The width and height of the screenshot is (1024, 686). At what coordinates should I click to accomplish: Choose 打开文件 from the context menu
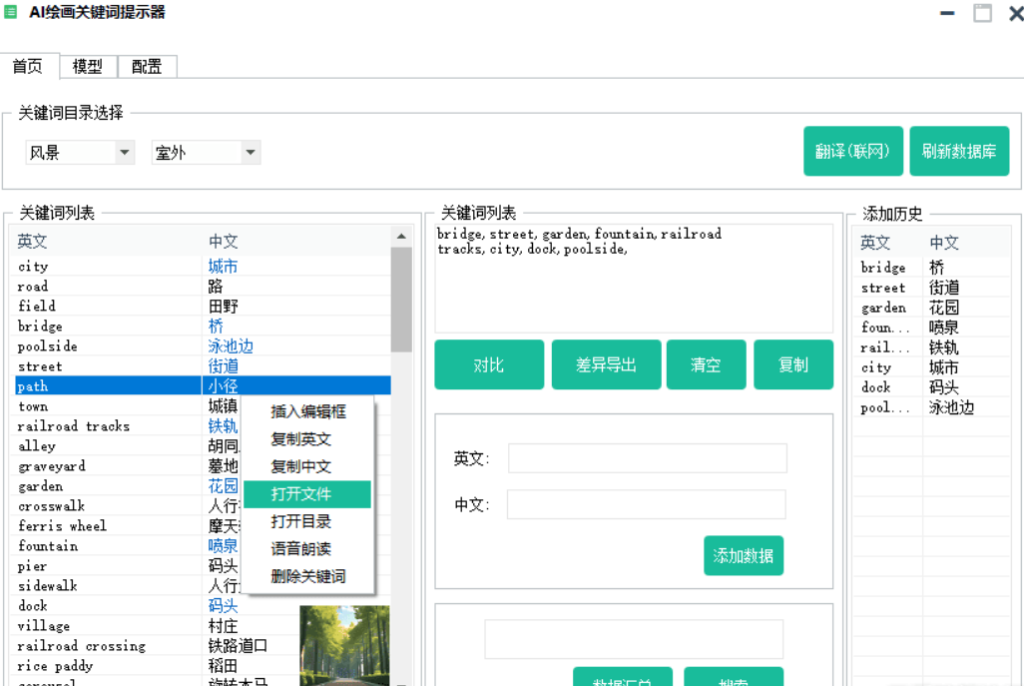click(x=302, y=494)
